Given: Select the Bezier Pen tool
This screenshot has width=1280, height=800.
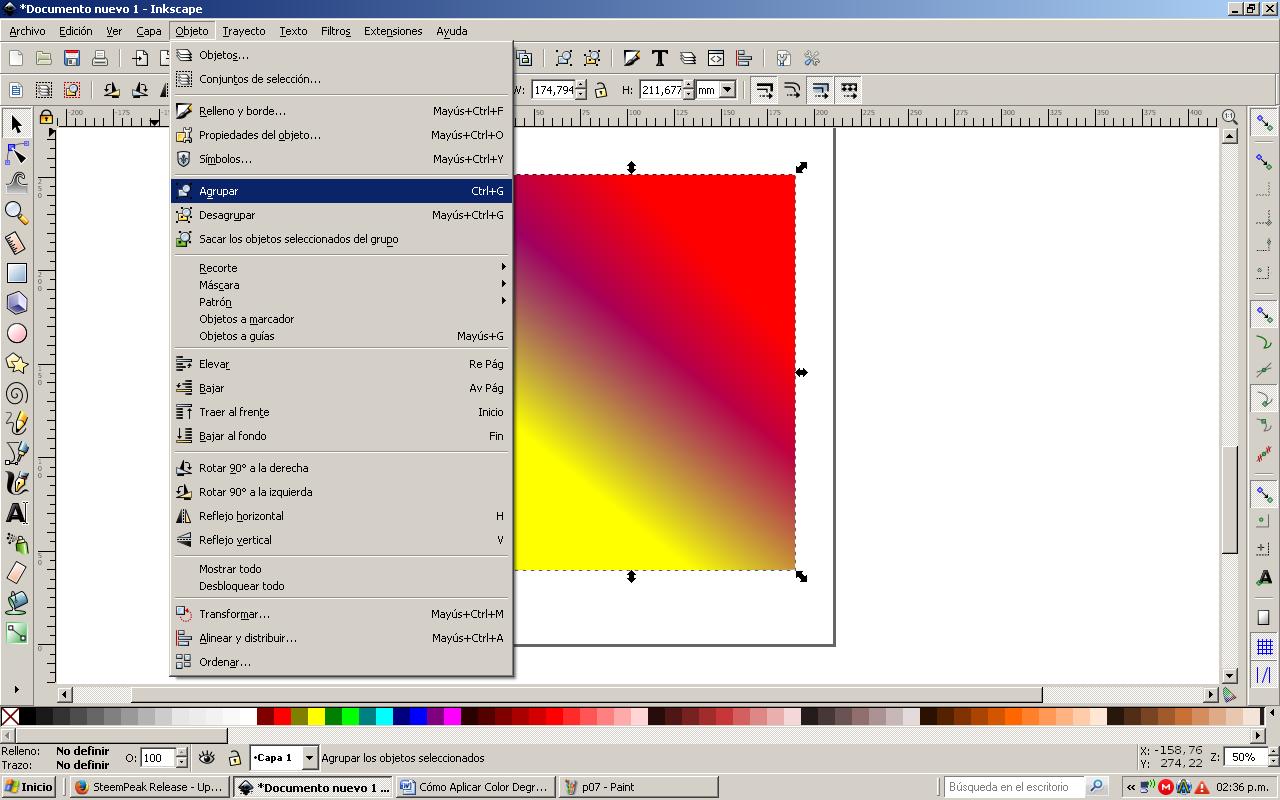Looking at the screenshot, I should 16,453.
